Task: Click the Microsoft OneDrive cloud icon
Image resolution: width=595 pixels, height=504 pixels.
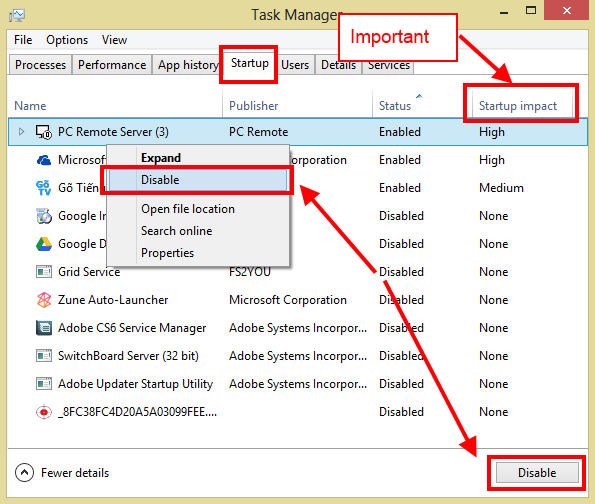Action: tap(44, 160)
